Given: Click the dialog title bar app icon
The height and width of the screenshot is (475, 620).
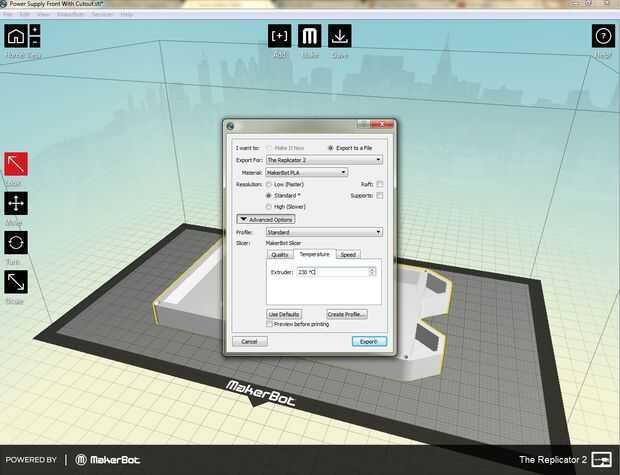Looking at the screenshot, I should (x=230, y=126).
